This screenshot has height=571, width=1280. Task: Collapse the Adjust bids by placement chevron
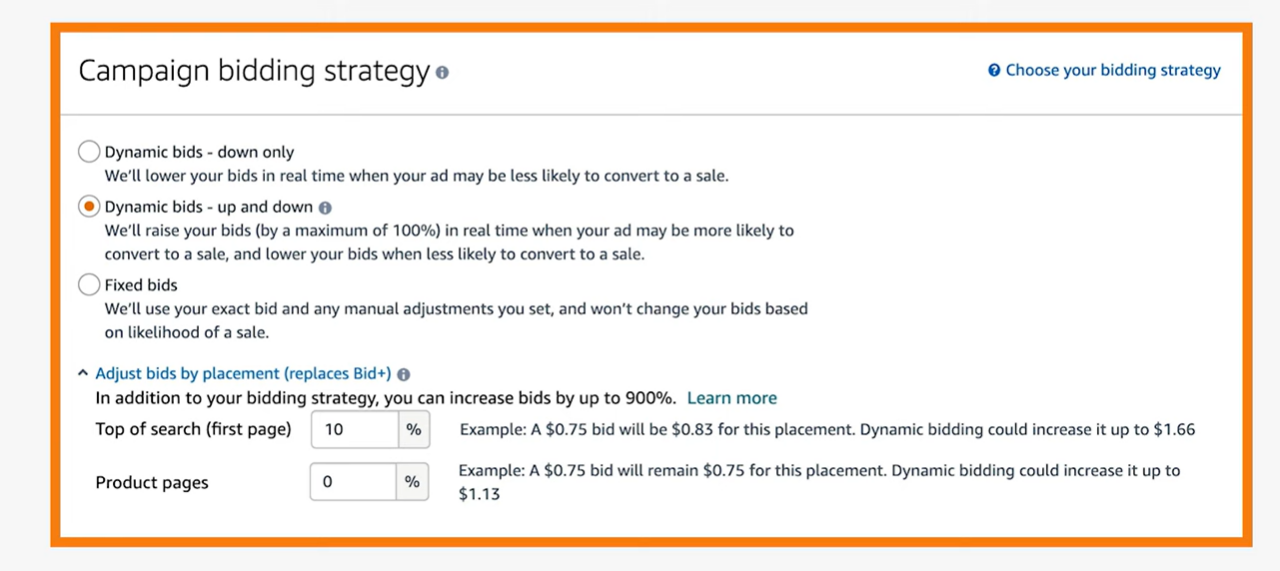pyautogui.click(x=83, y=374)
